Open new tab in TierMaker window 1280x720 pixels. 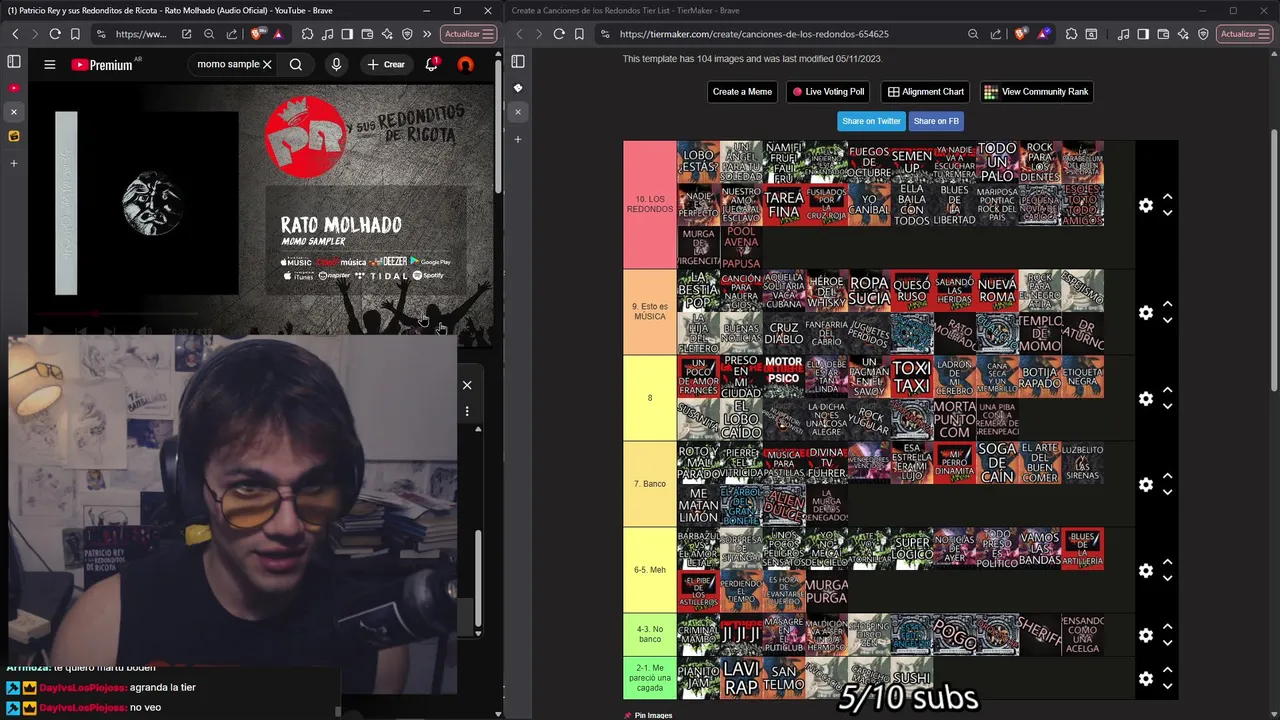tap(518, 139)
